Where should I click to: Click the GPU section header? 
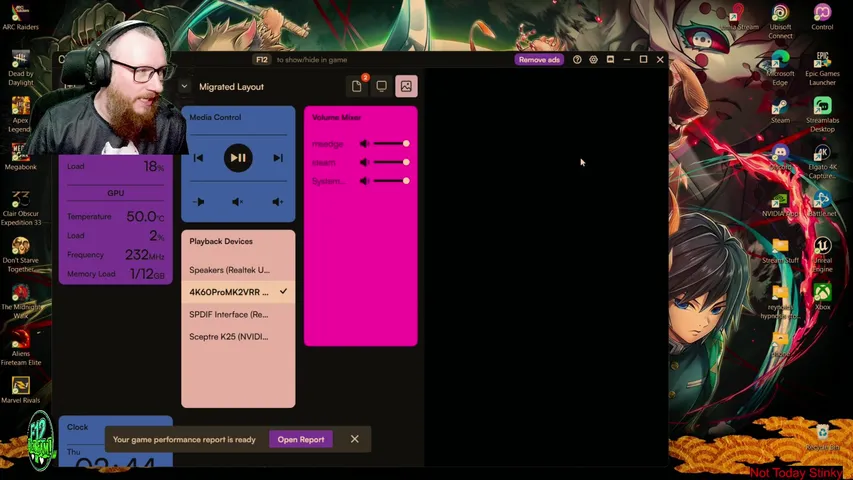[115, 193]
